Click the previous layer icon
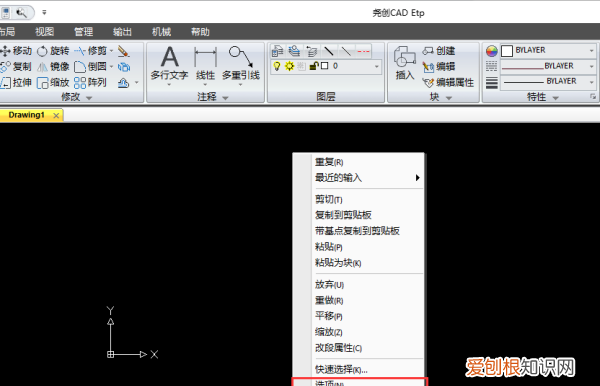600x386 pixels. 311,50
